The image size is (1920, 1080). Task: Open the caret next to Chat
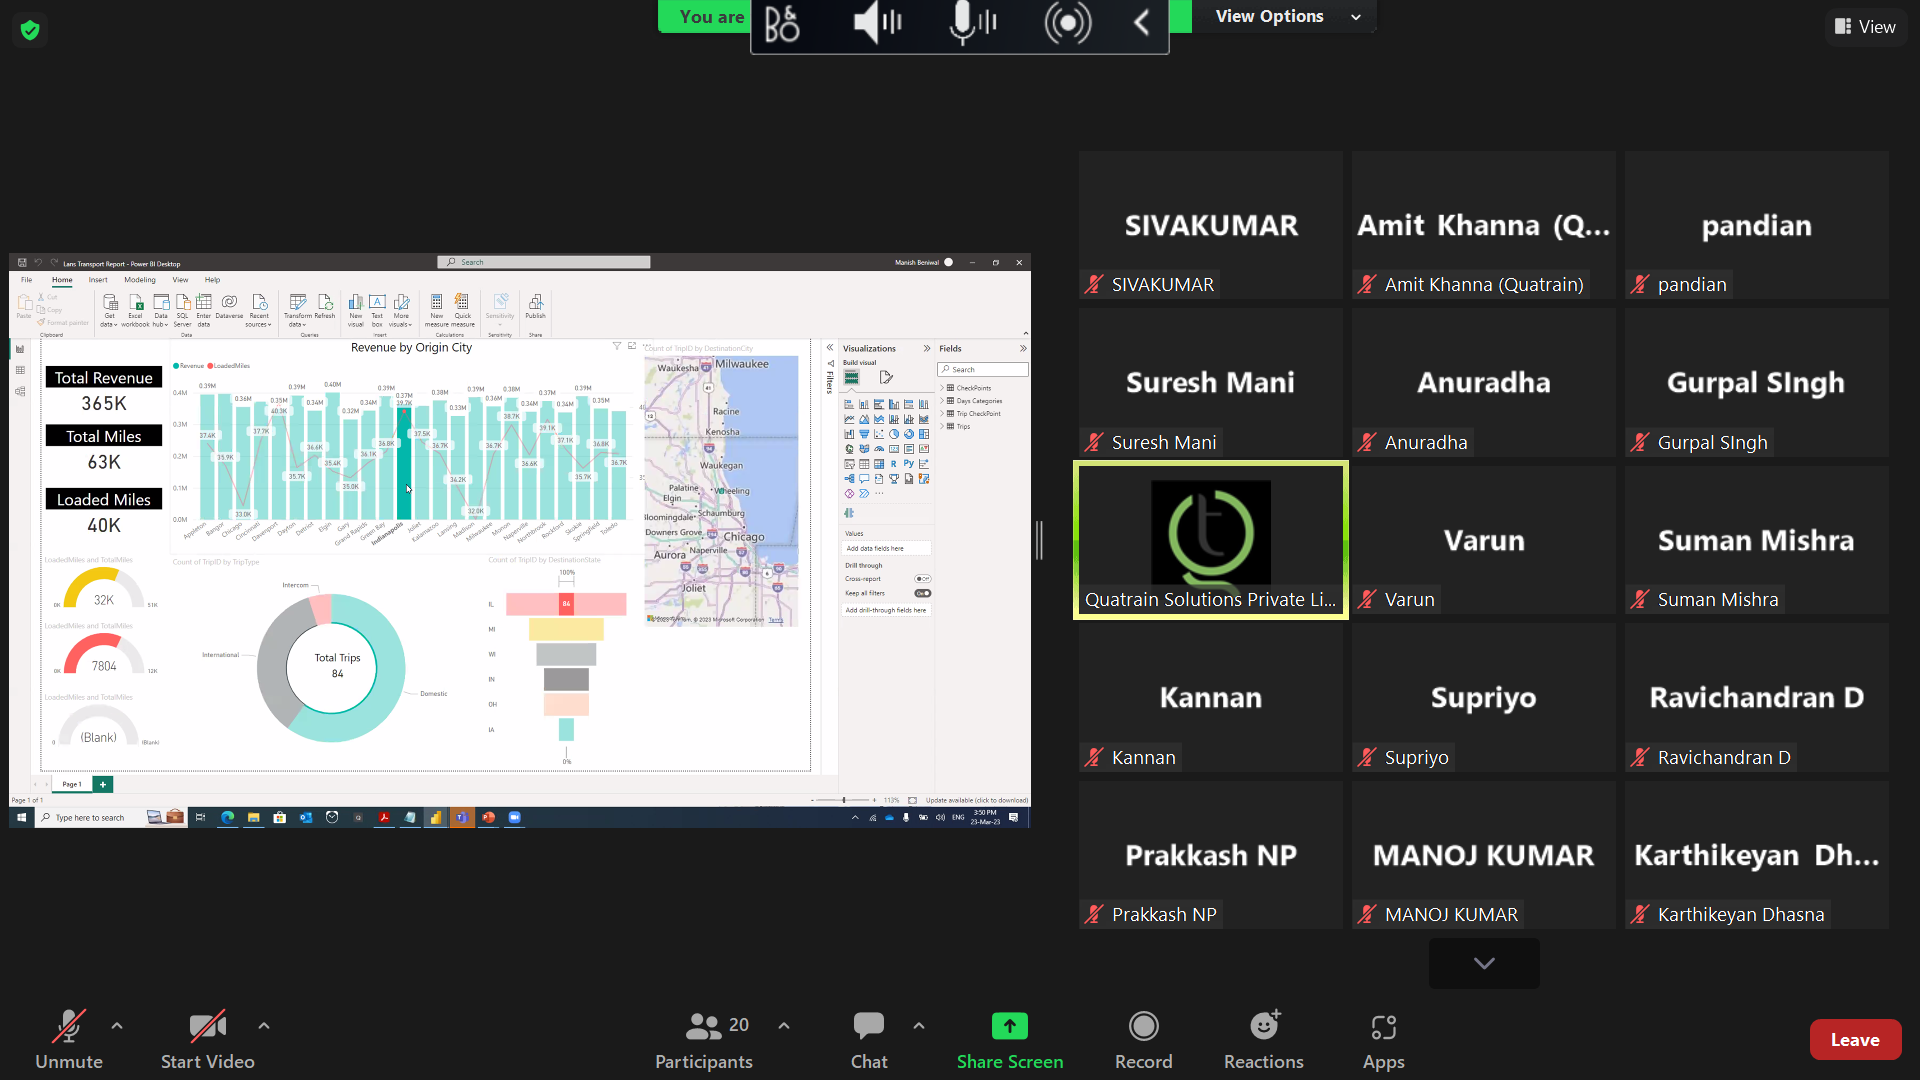click(919, 1026)
